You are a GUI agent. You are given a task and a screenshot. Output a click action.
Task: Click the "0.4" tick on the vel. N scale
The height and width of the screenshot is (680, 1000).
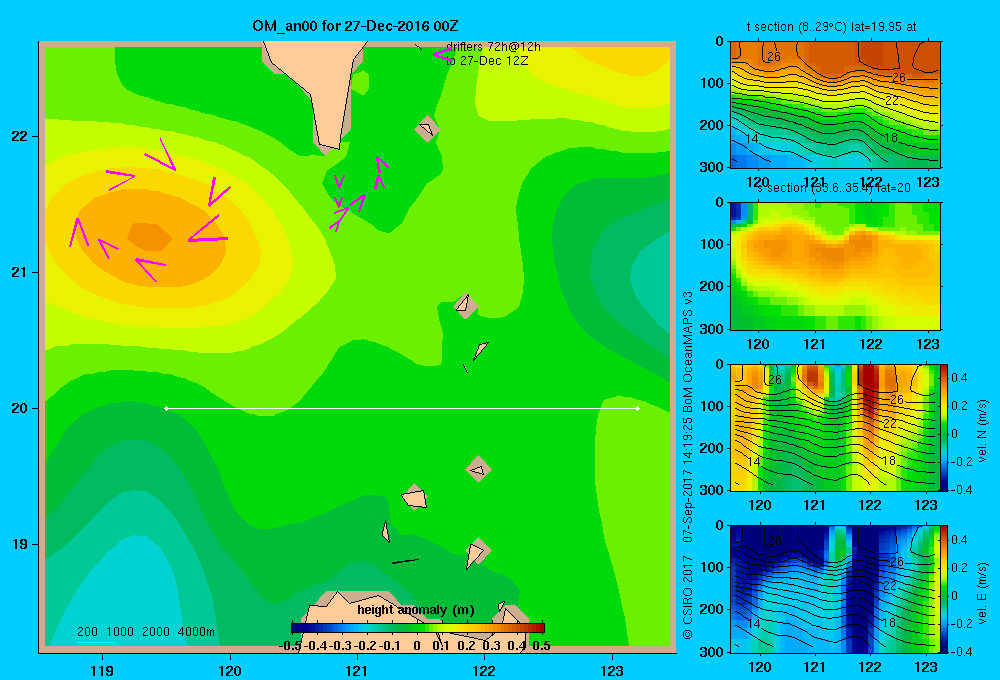pos(959,378)
